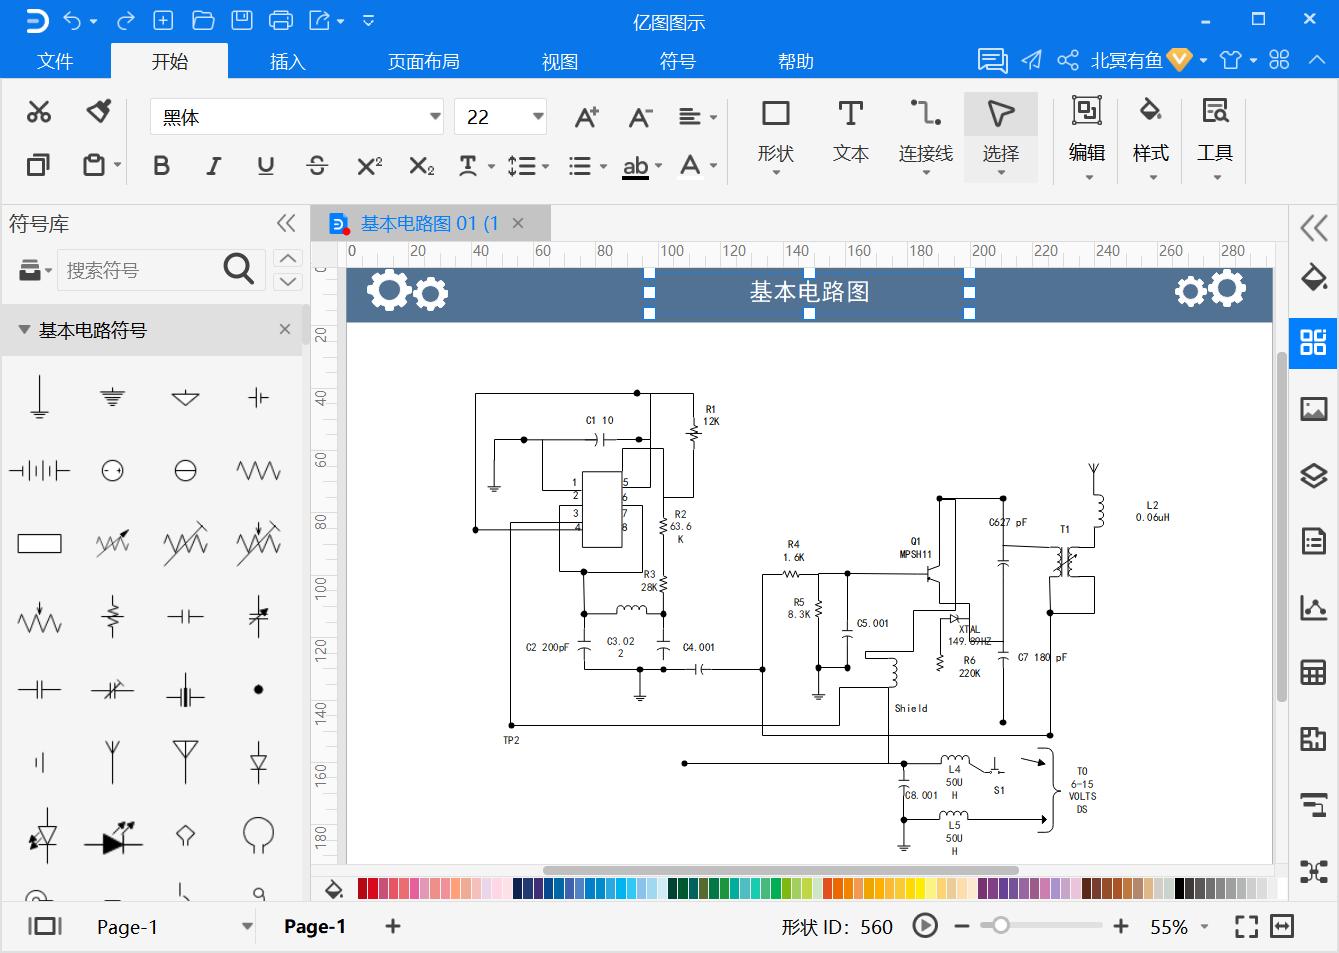
Task: Pick the red swatch in color palette
Action: [364, 888]
